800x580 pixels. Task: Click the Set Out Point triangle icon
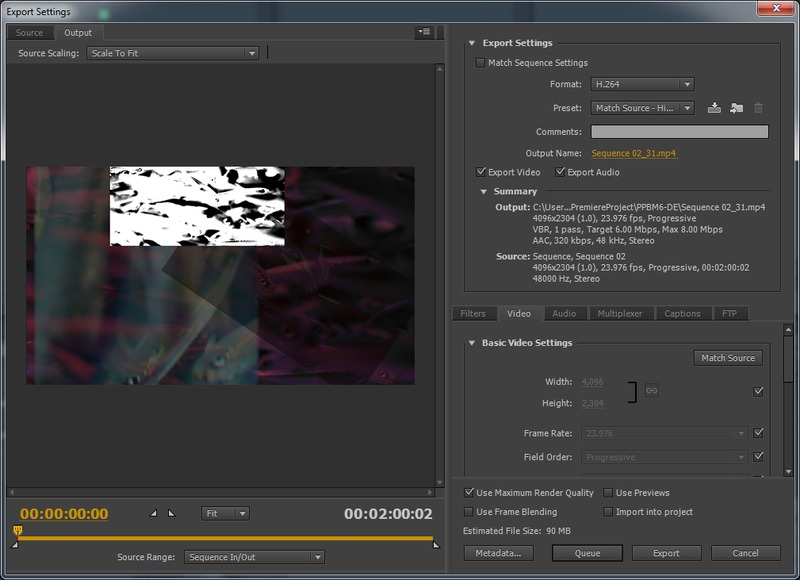(x=171, y=514)
